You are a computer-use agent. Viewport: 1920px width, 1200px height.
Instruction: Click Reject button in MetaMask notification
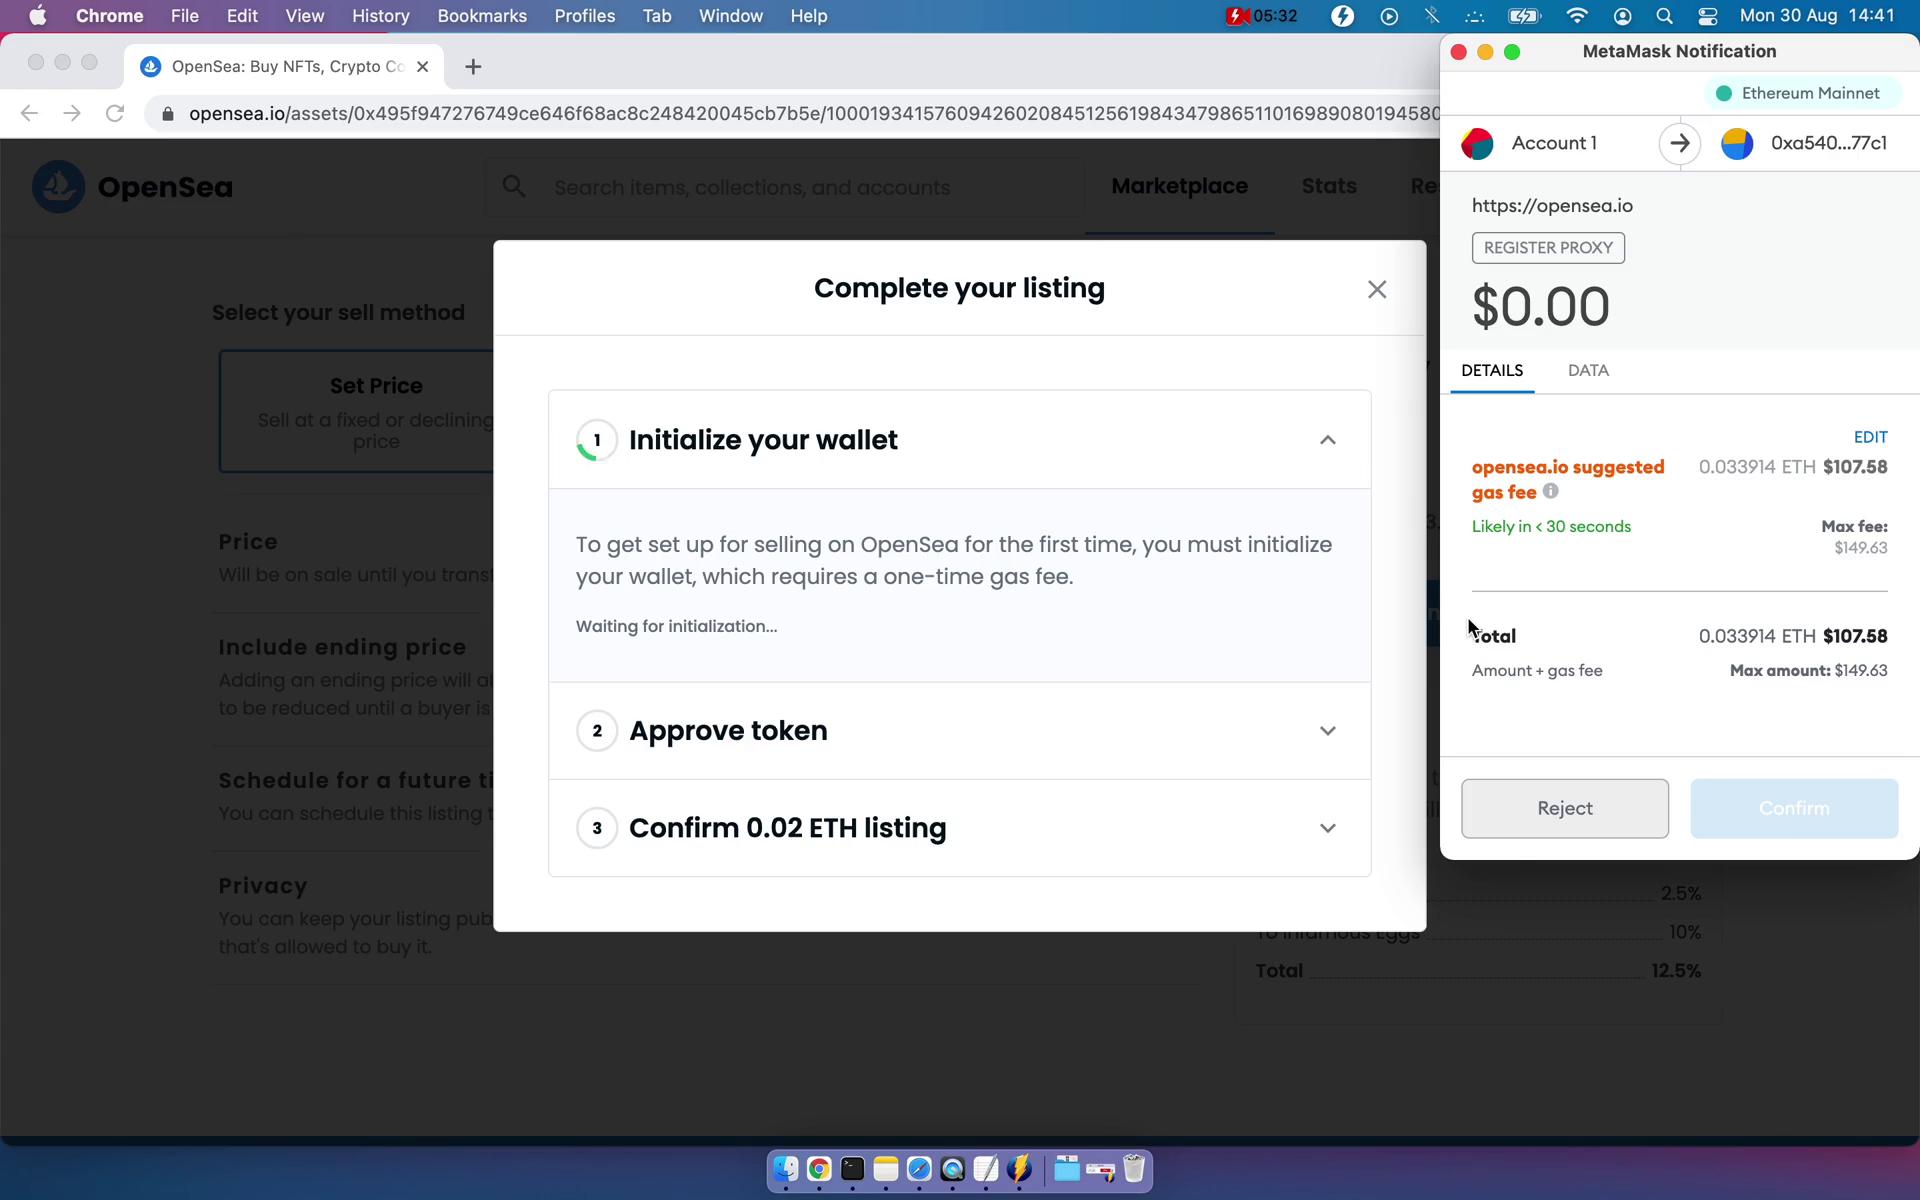[x=1565, y=807]
